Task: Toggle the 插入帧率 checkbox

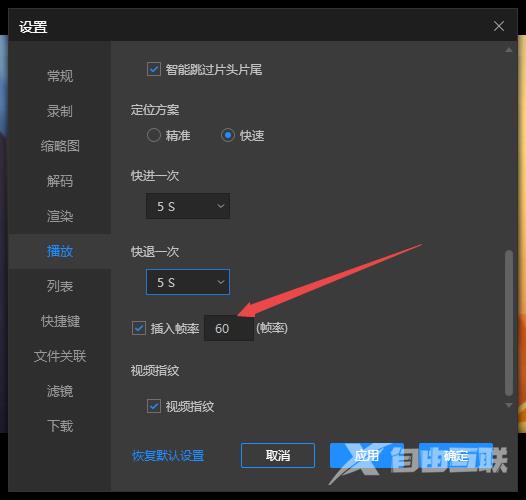Action: 139,328
